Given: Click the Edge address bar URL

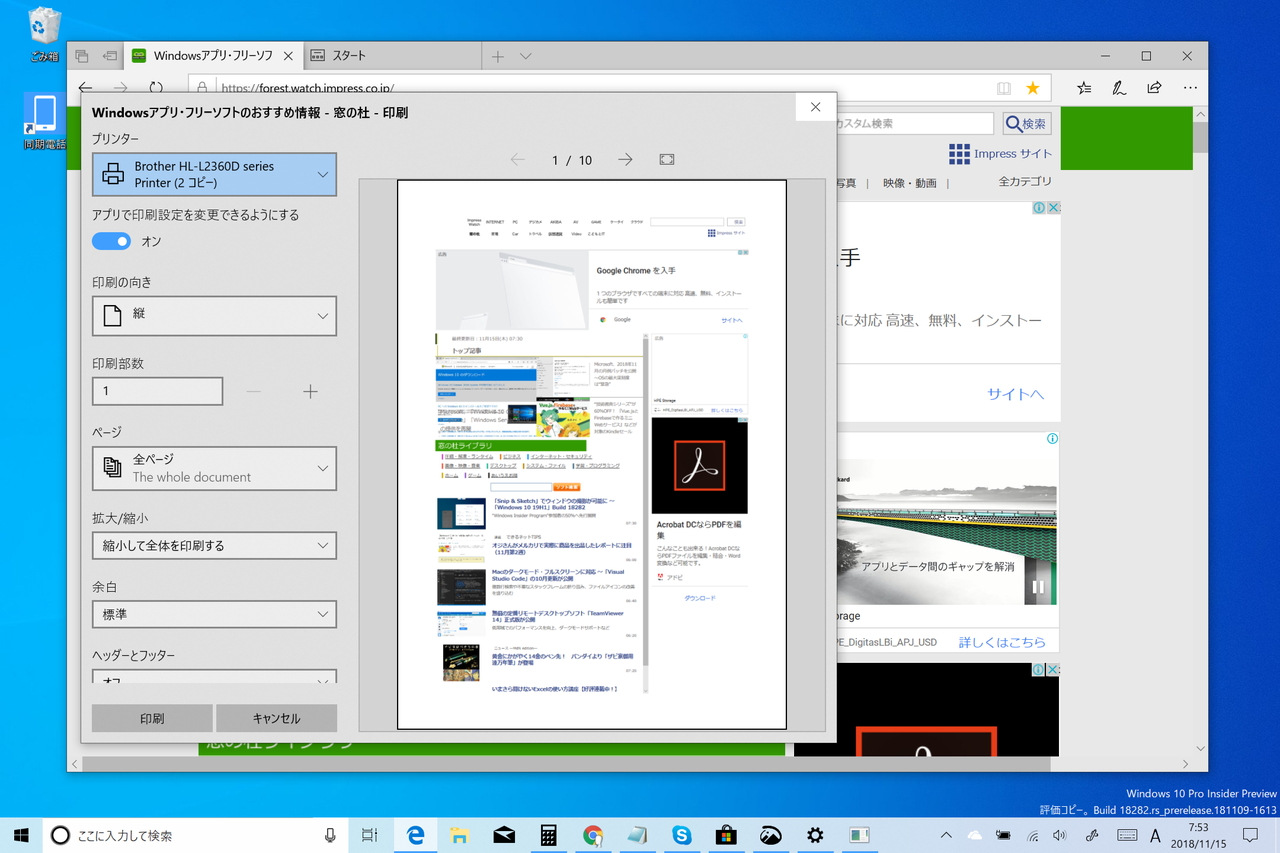Looking at the screenshot, I should coord(307,88).
